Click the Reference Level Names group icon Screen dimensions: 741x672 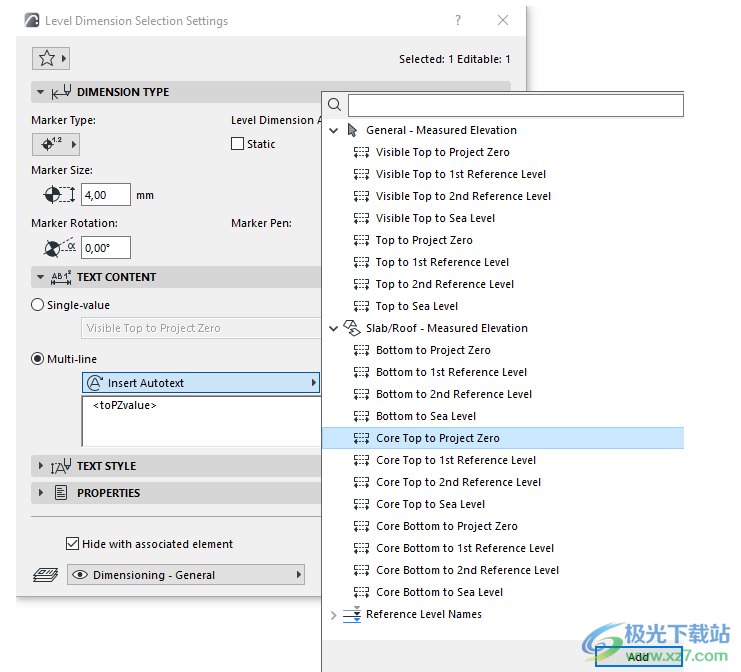(x=352, y=615)
